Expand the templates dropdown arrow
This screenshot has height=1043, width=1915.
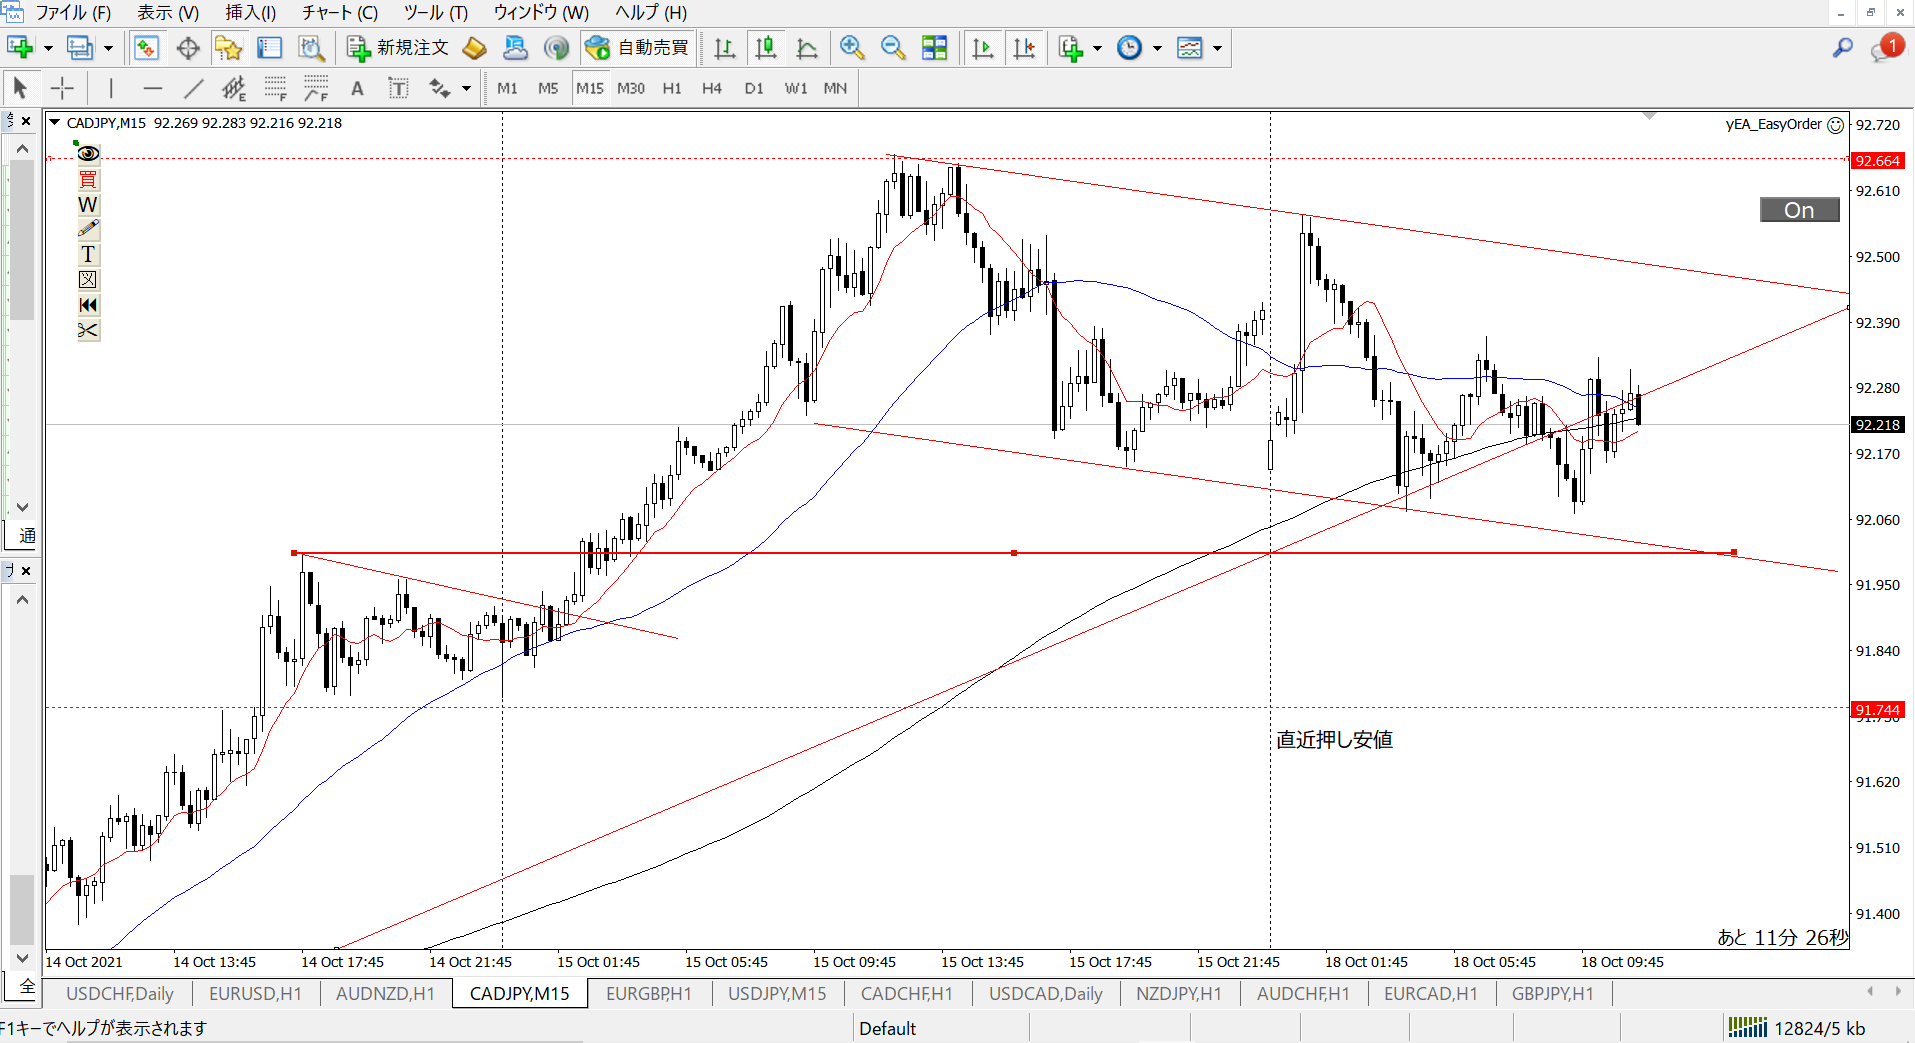click(x=1217, y=48)
